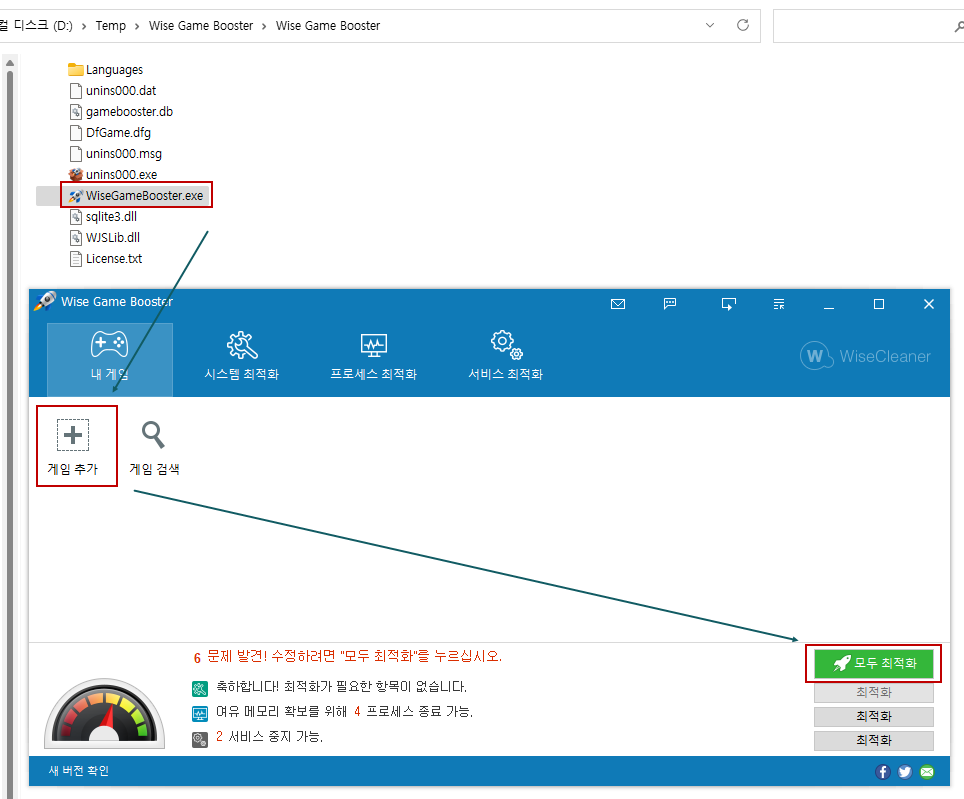Screen dimensions: 964x799
Task: Click the mail icon in title bar
Action: [x=618, y=304]
